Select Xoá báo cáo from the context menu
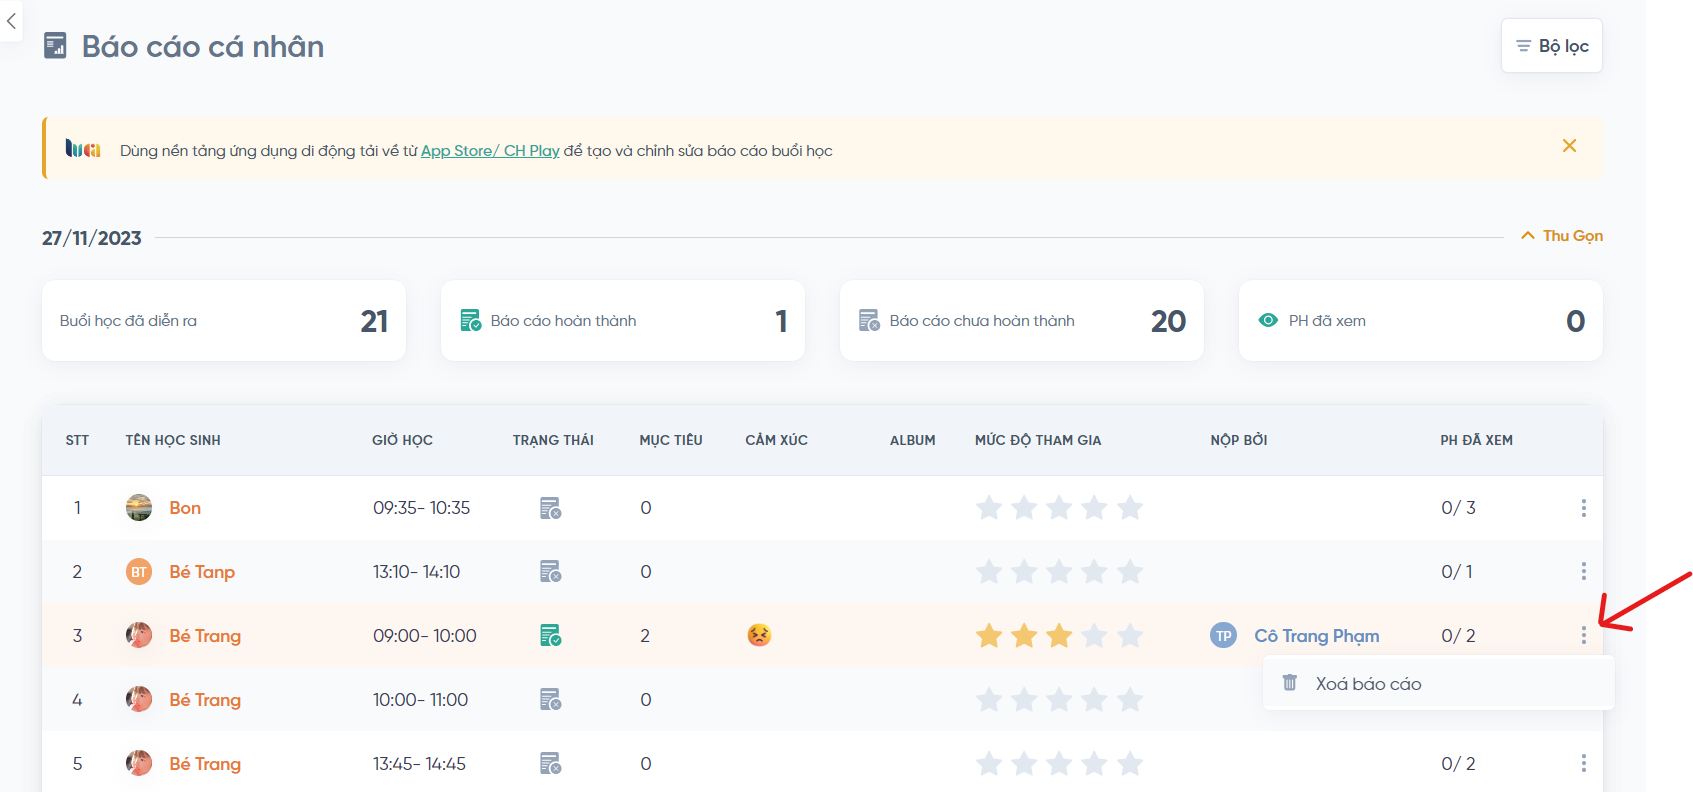 point(1367,684)
